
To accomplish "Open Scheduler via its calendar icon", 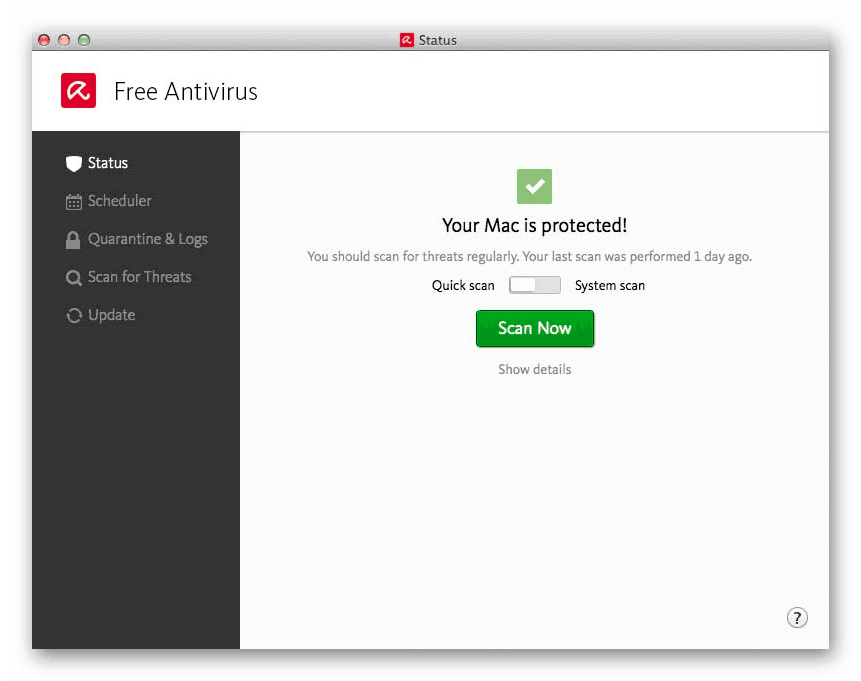I will tap(74, 201).
